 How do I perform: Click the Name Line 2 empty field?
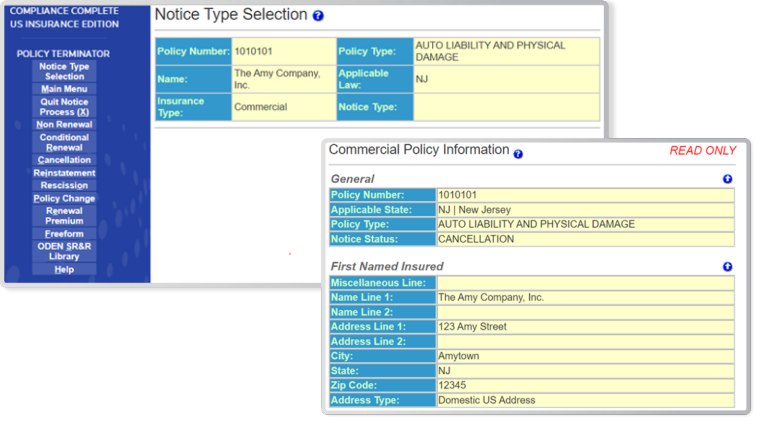pos(585,312)
